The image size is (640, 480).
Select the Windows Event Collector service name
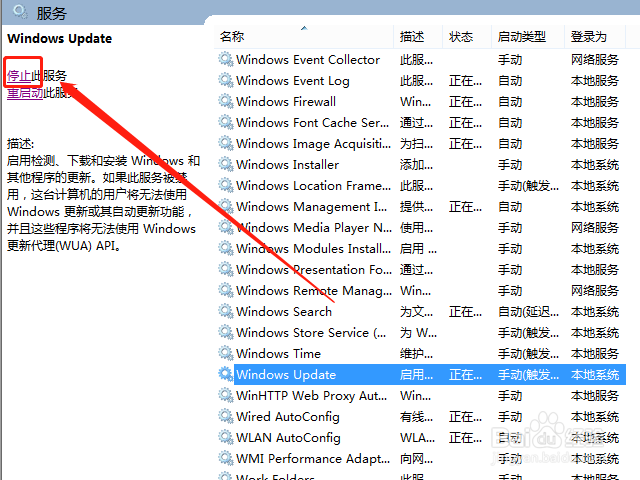(x=308, y=60)
